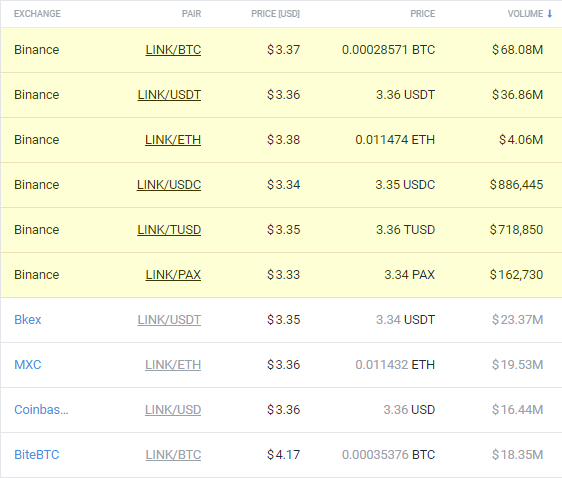Open Bkex LINK/USDT pair link

[x=169, y=319]
